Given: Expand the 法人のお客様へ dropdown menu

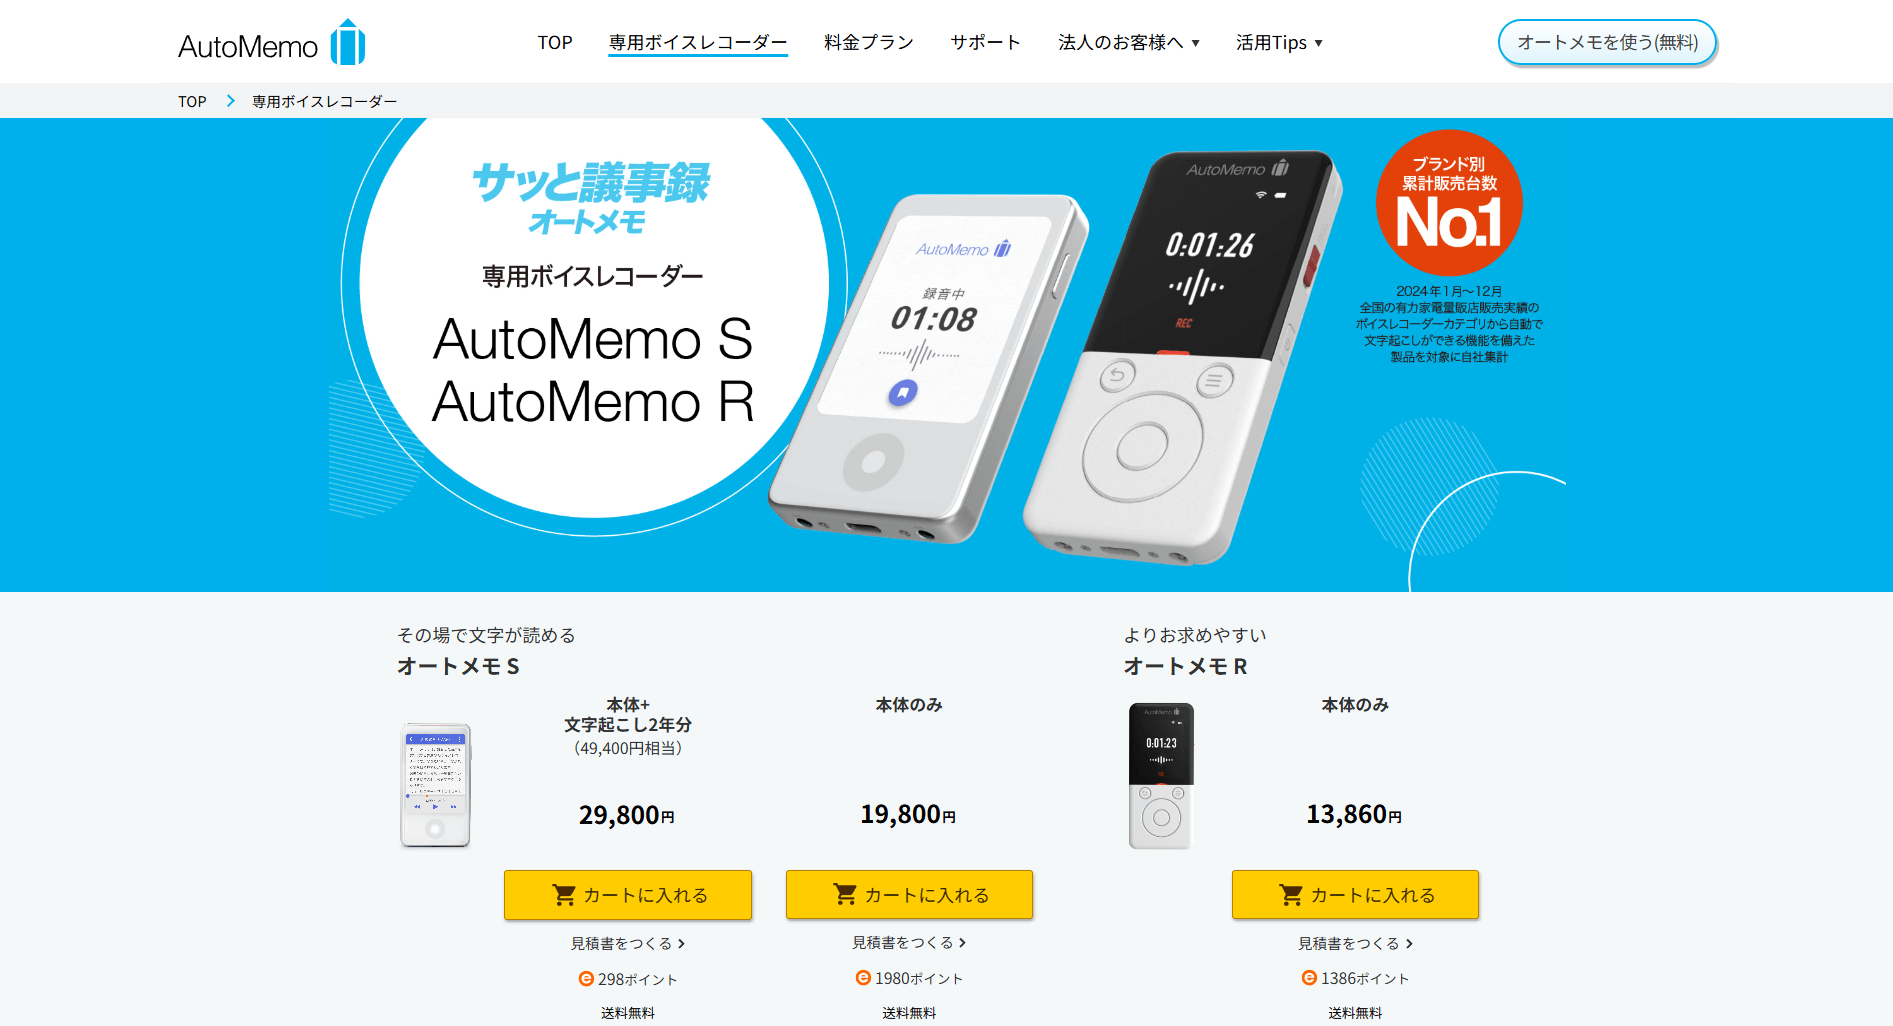Looking at the screenshot, I should [x=1129, y=43].
